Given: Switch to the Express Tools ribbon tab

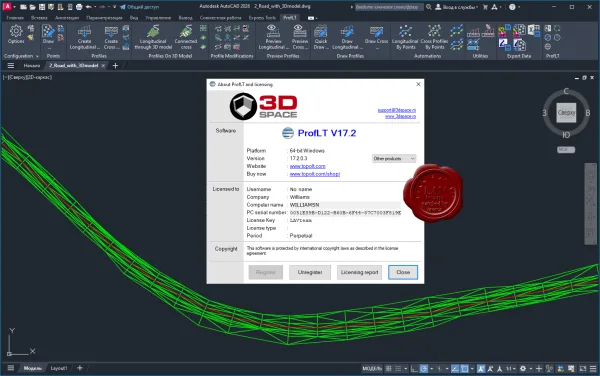Looking at the screenshot, I should pyautogui.click(x=262, y=18).
